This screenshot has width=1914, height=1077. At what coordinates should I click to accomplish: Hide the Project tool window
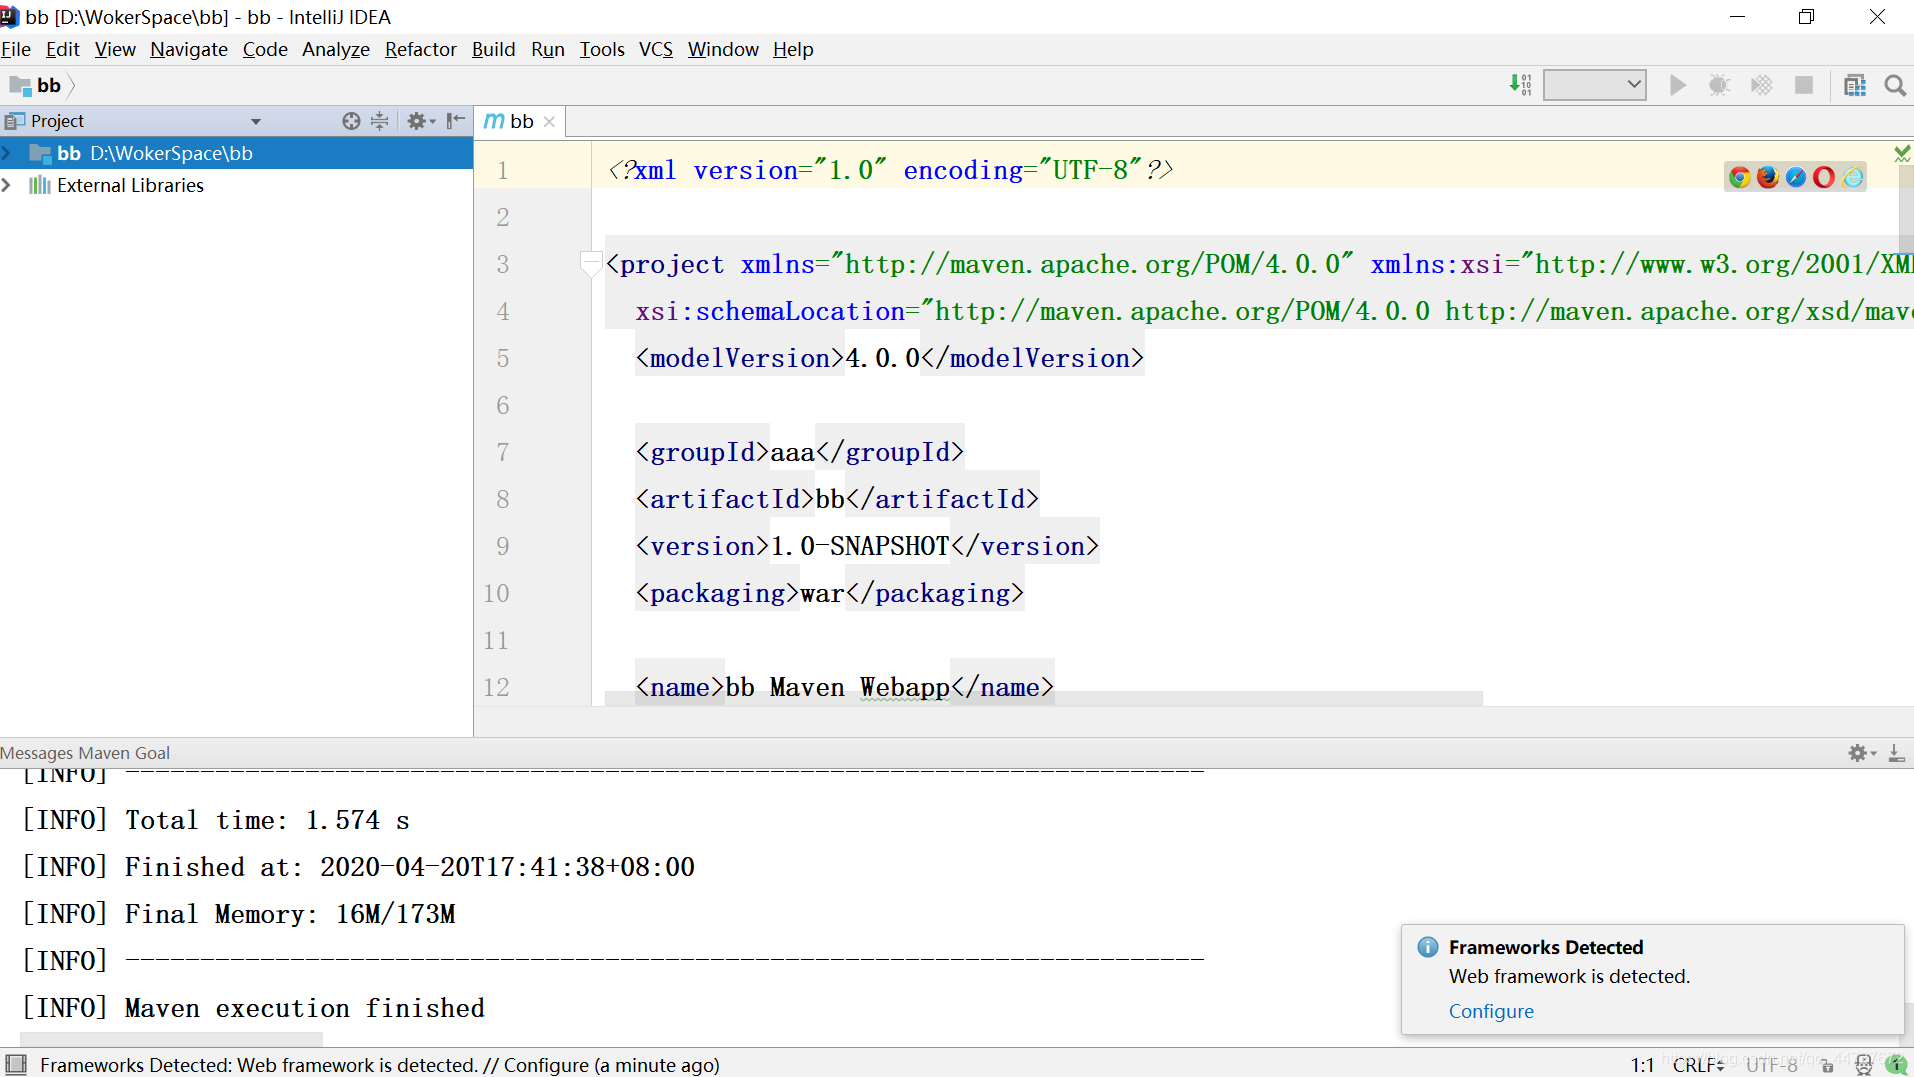pos(456,121)
